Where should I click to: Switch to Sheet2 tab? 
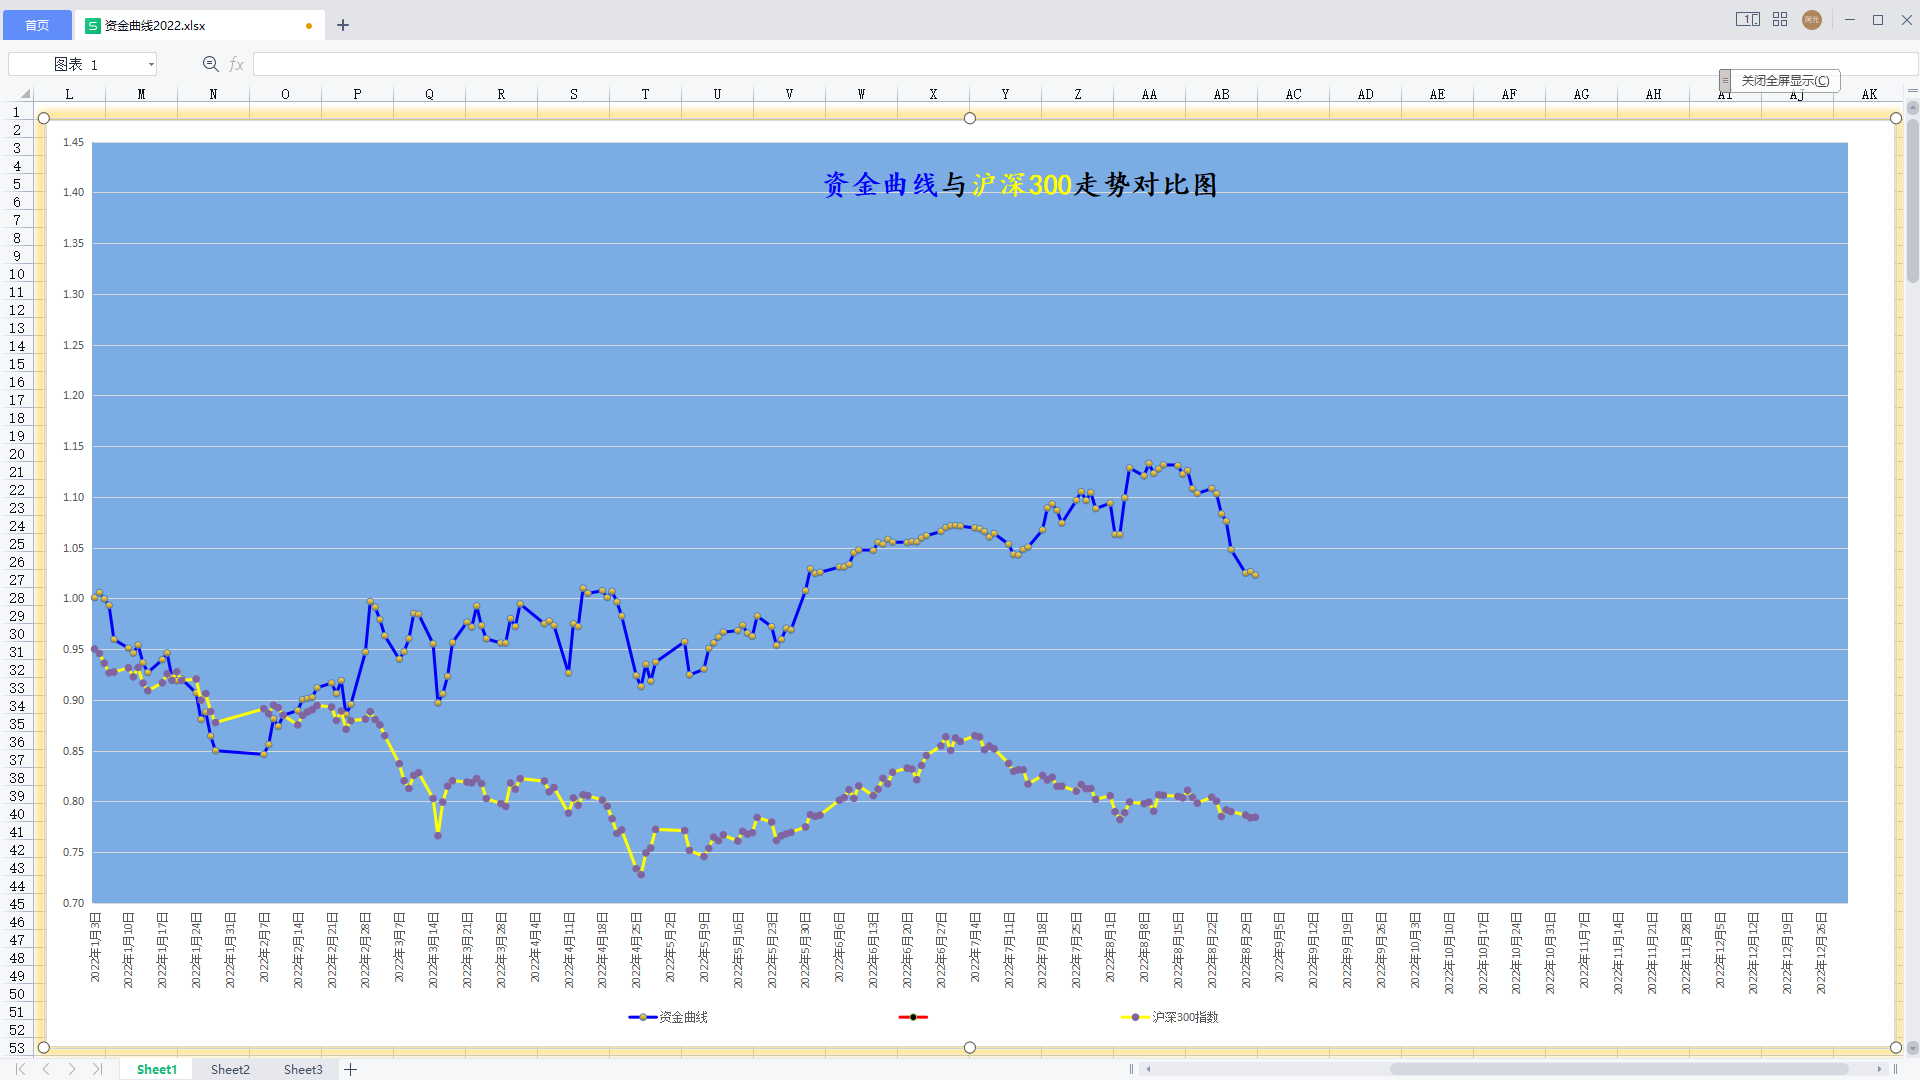click(230, 1069)
